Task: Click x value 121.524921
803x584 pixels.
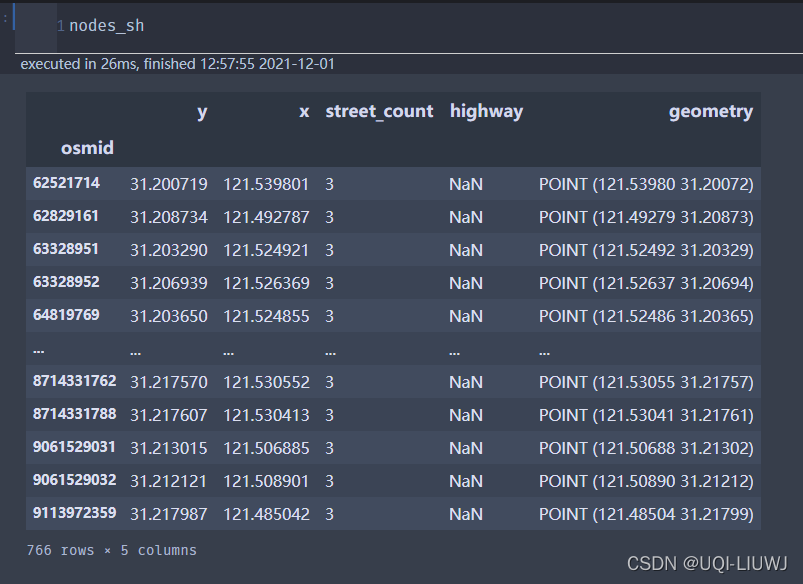Action: [266, 250]
